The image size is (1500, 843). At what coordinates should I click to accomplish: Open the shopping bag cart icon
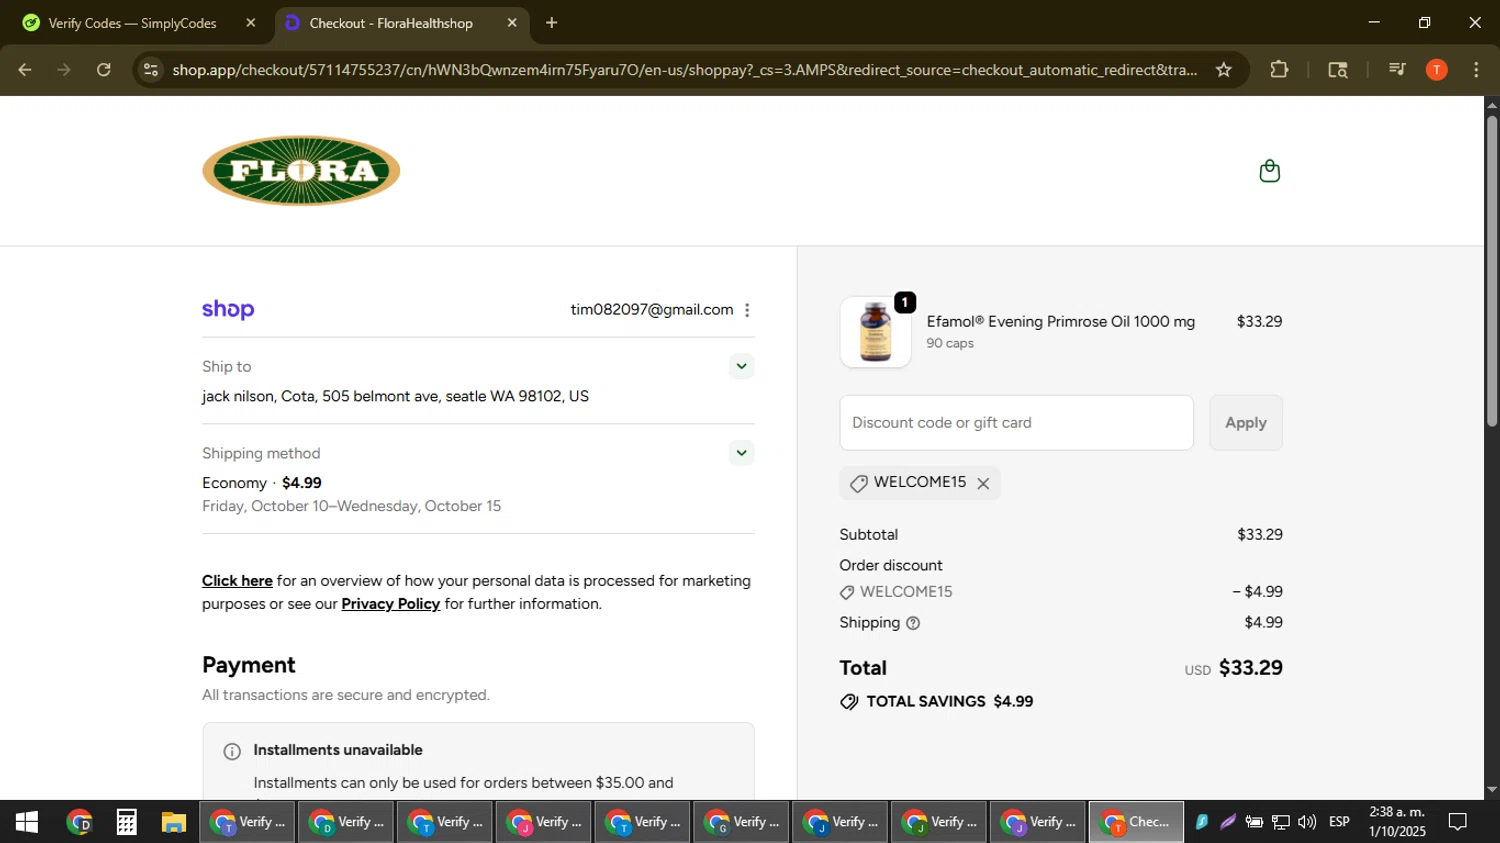[1269, 171]
